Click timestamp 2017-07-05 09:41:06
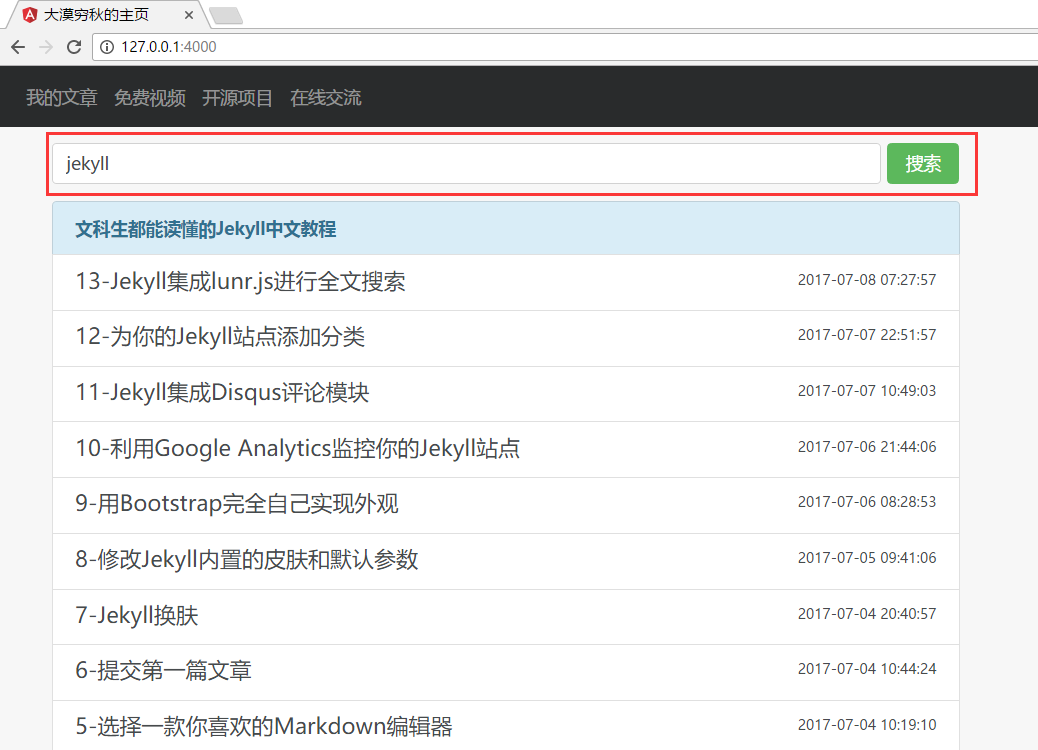 click(867, 558)
